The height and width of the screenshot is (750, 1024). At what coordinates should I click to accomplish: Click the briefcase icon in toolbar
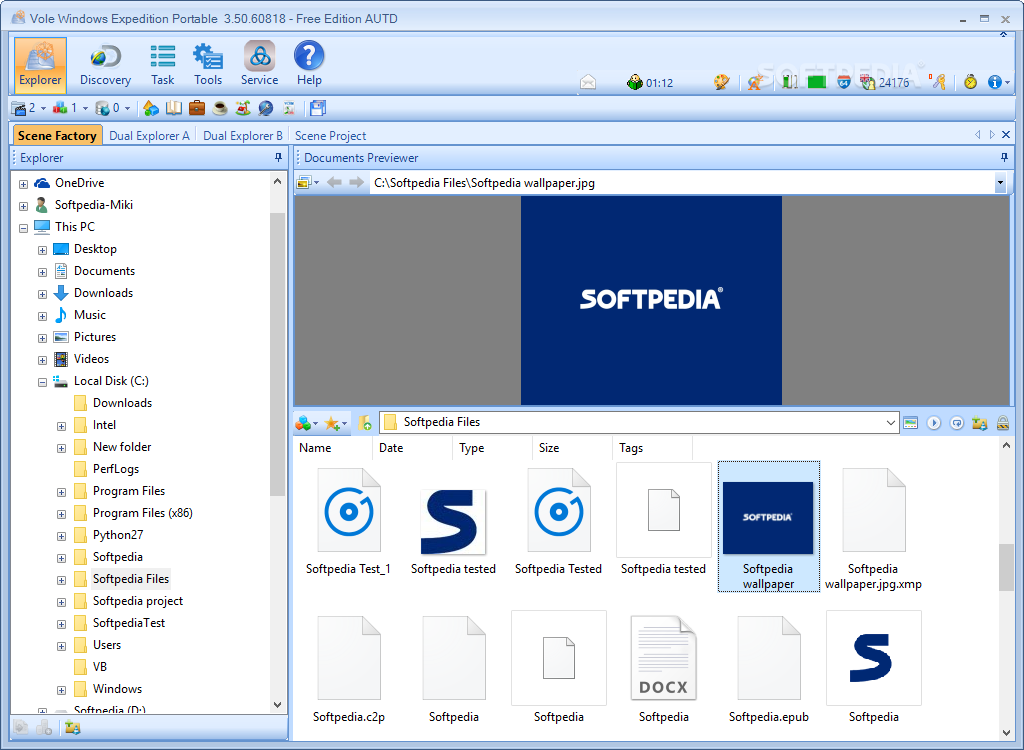pos(197,108)
